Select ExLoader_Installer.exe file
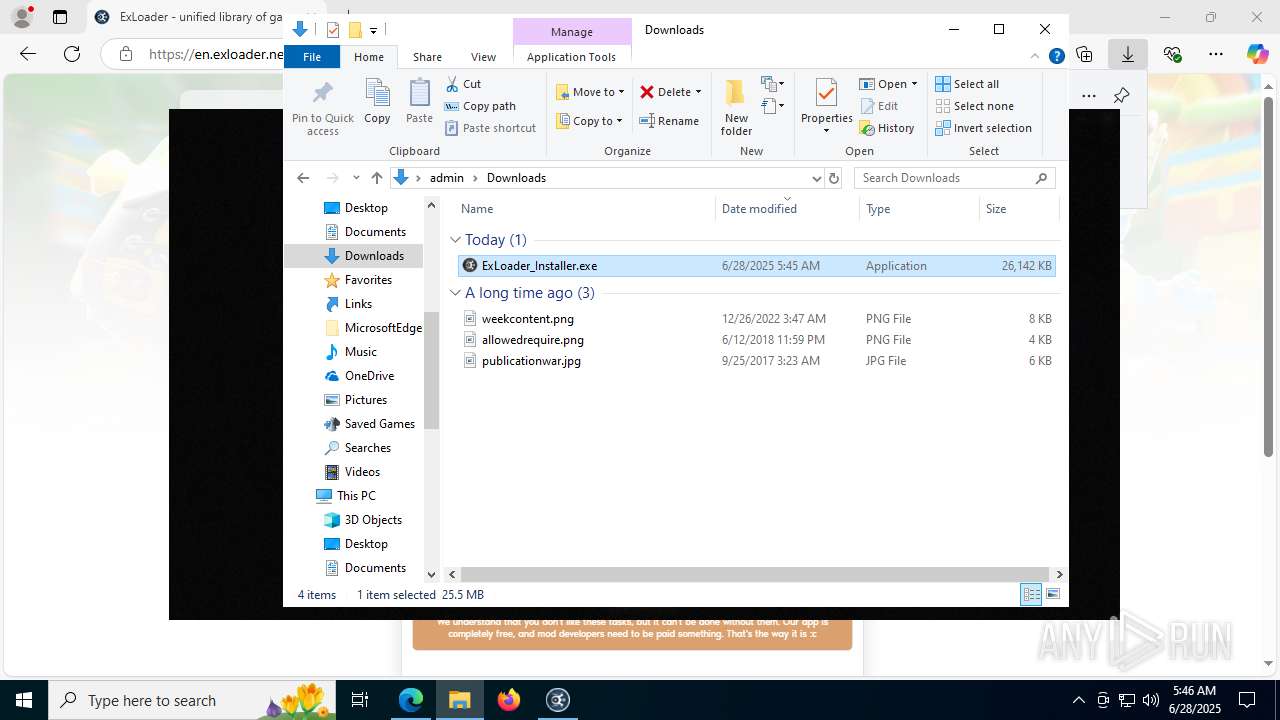Image resolution: width=1280 pixels, height=720 pixels. click(x=756, y=266)
